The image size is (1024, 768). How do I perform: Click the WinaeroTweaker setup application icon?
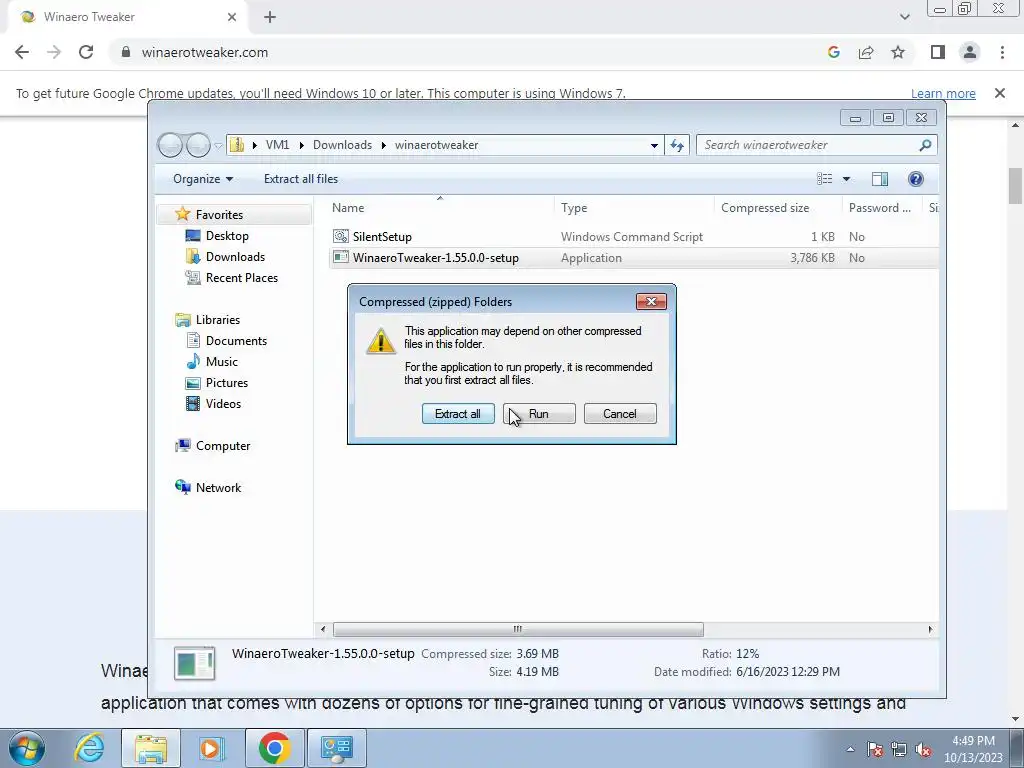340,257
